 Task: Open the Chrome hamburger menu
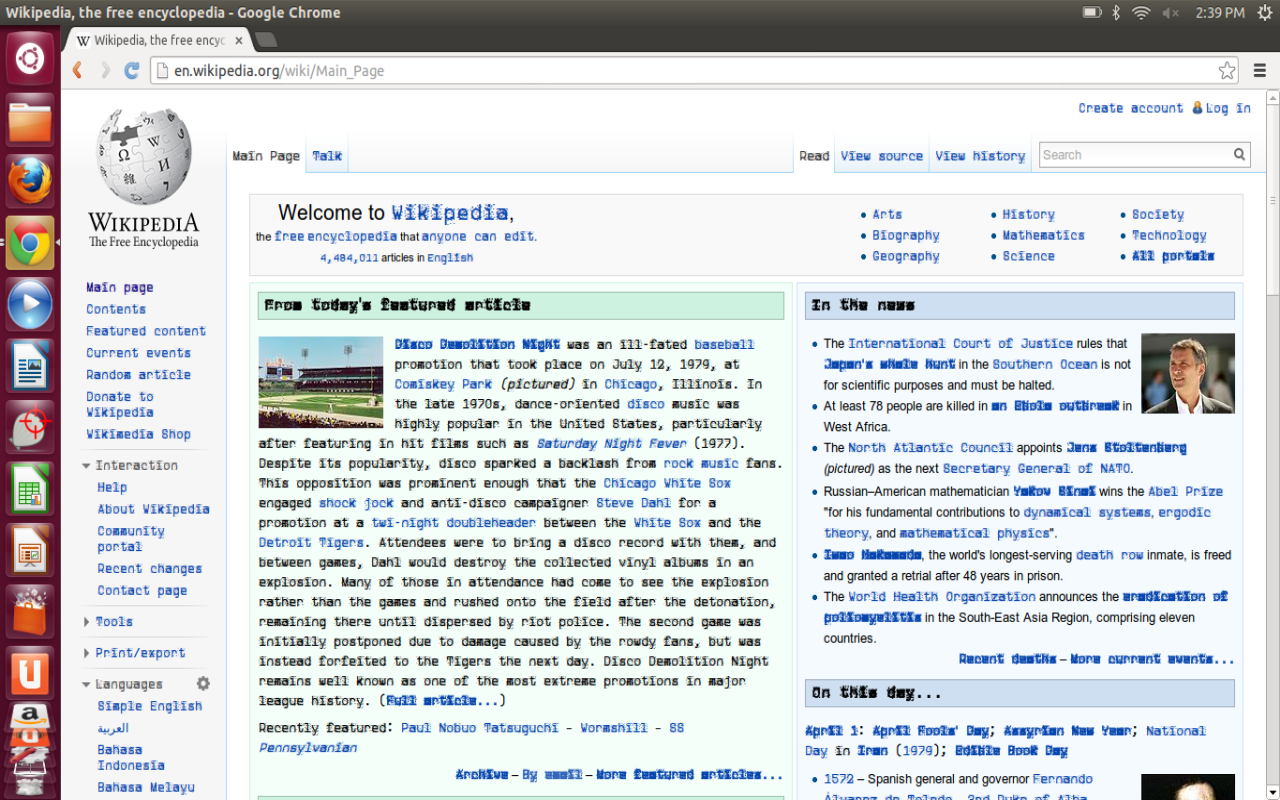pyautogui.click(x=1260, y=70)
